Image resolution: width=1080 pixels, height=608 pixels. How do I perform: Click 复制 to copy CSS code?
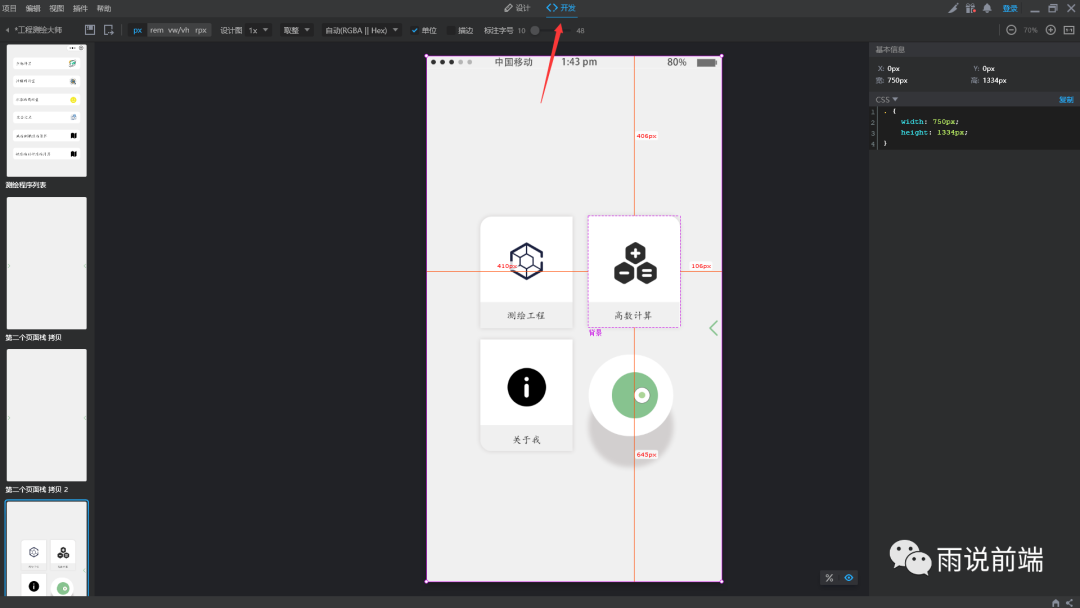click(1066, 100)
